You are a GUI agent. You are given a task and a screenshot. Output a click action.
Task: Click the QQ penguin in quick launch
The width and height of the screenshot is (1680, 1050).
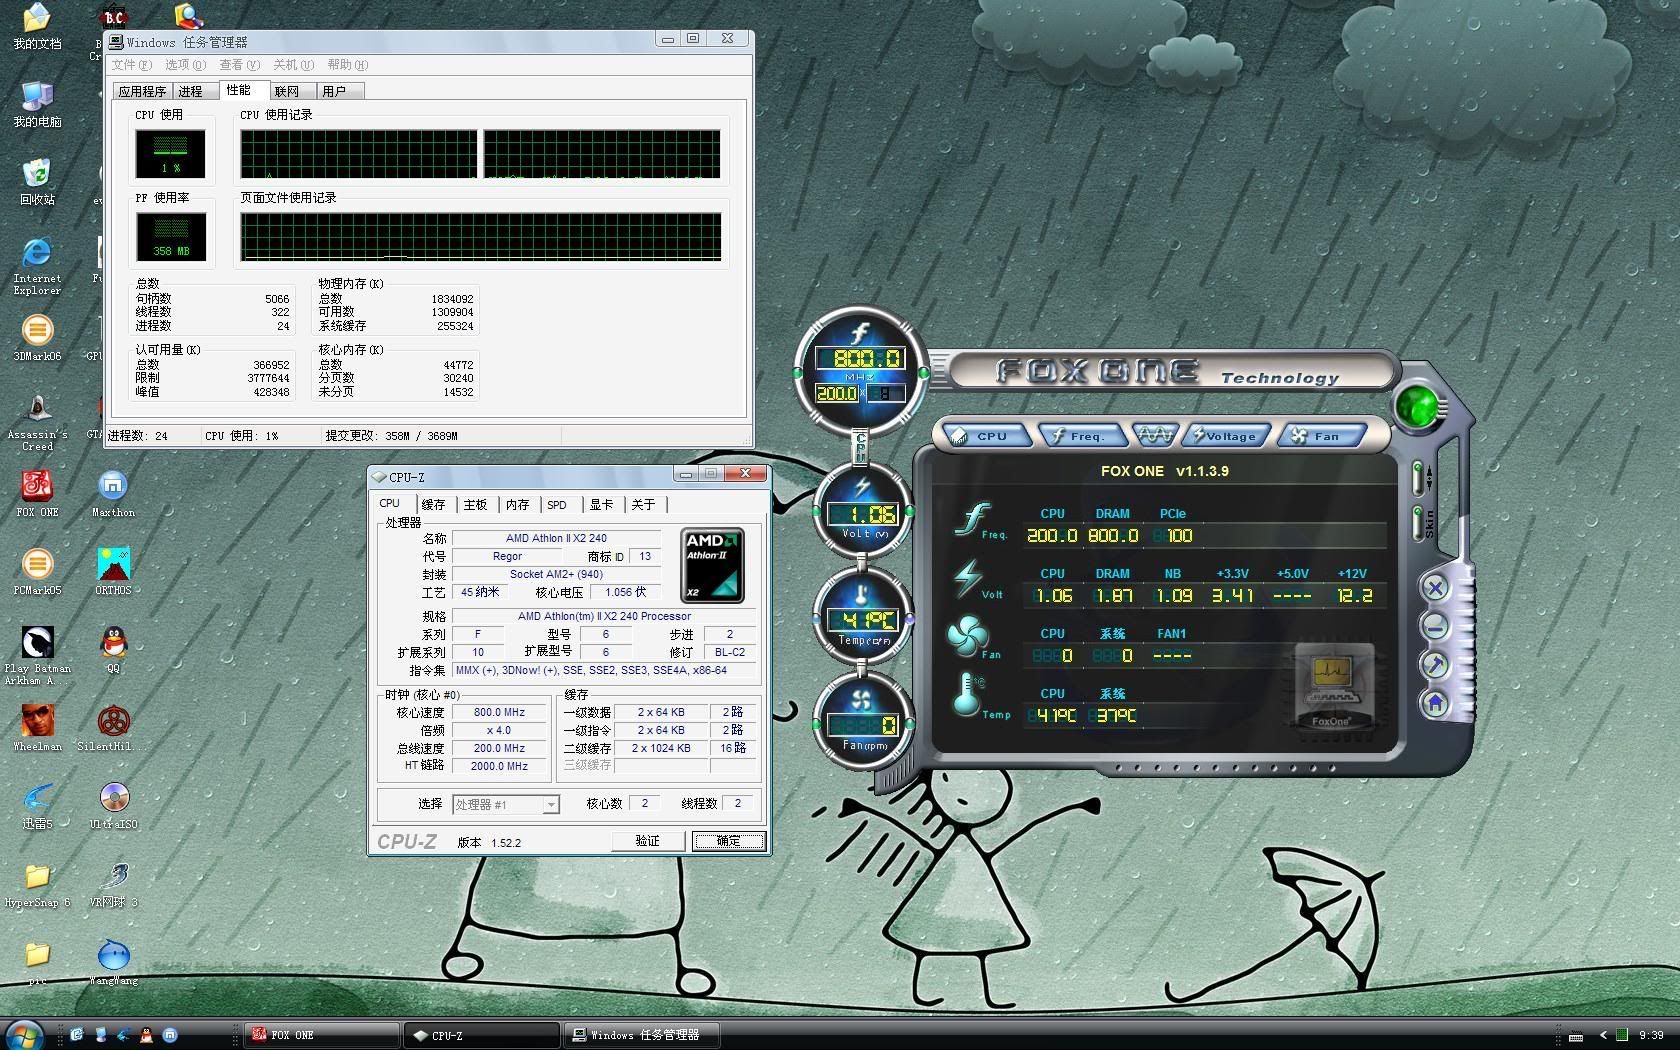point(147,1035)
